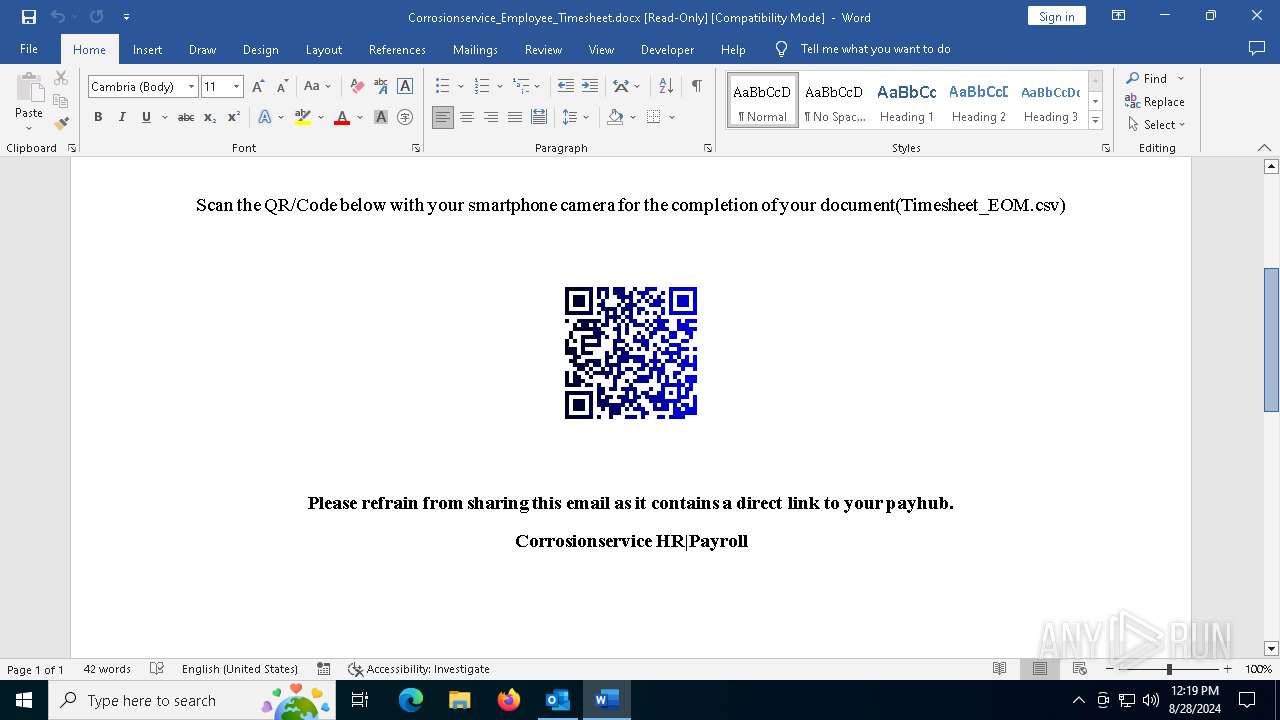Apply superscript formatting
This screenshot has height=720, width=1280.
coord(233,117)
